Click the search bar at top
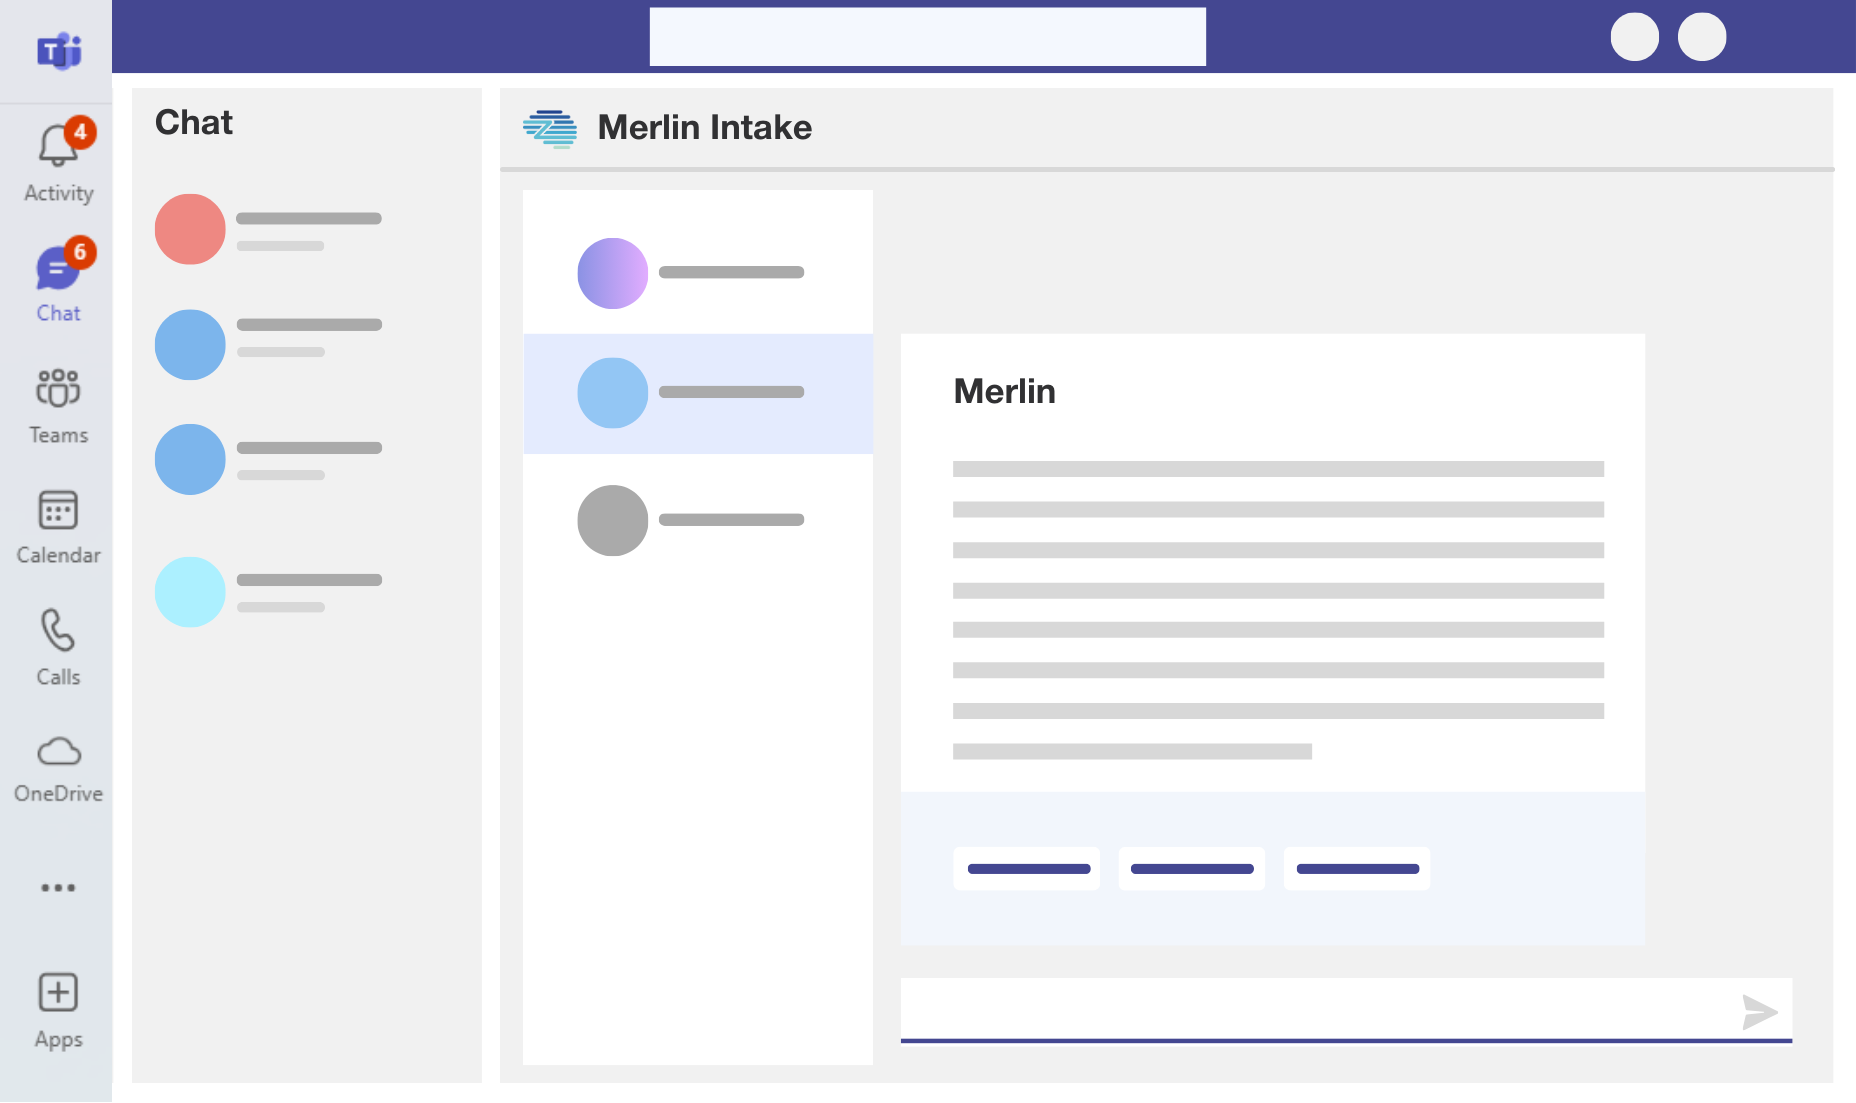The width and height of the screenshot is (1856, 1103). (927, 37)
